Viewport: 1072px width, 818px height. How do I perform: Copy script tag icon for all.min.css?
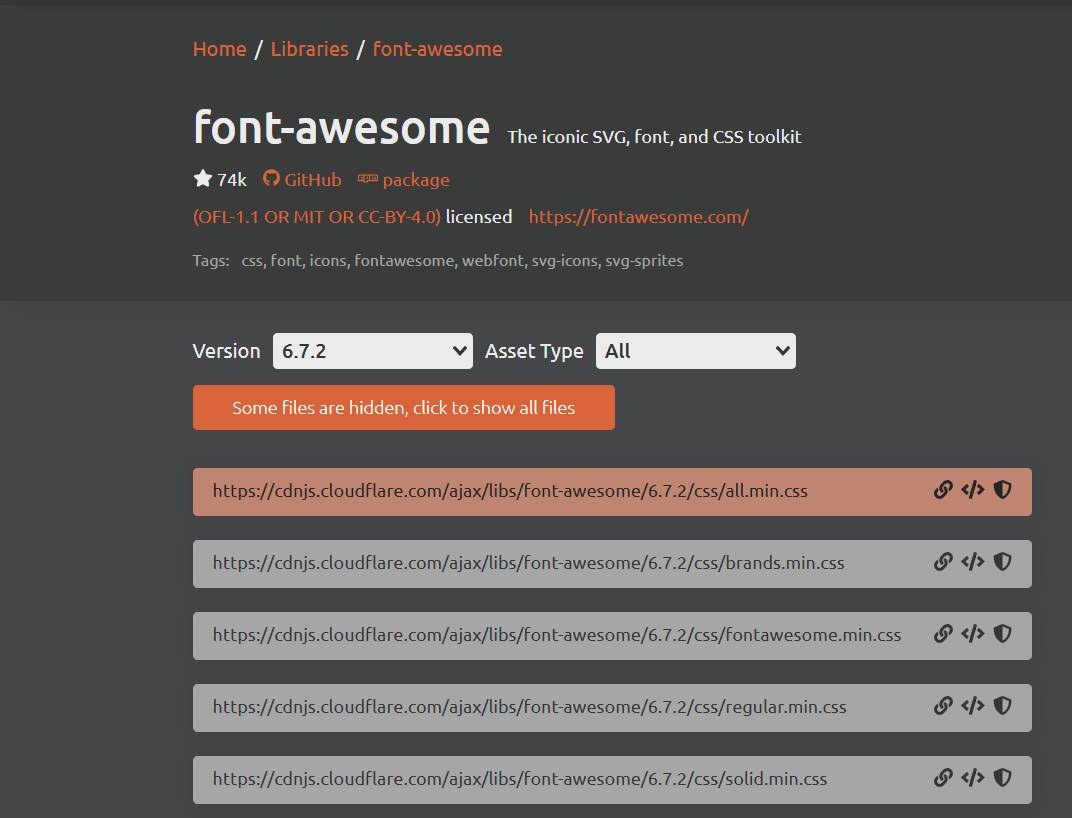pos(972,490)
